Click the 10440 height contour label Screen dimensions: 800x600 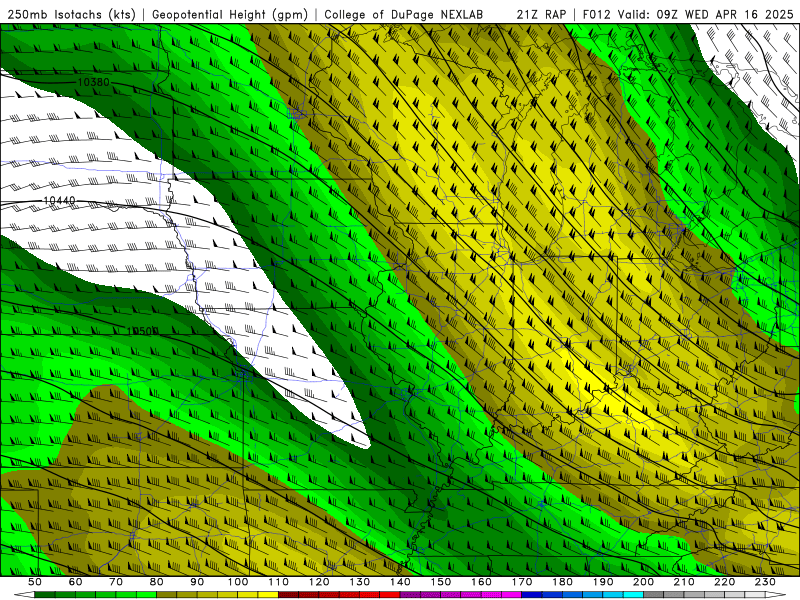click(59, 201)
